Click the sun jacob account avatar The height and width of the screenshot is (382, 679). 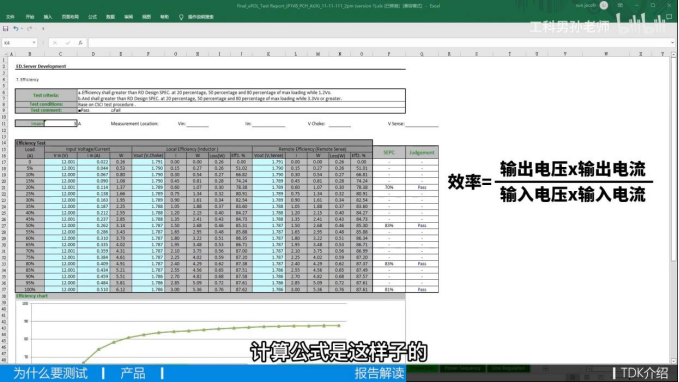coord(604,5)
